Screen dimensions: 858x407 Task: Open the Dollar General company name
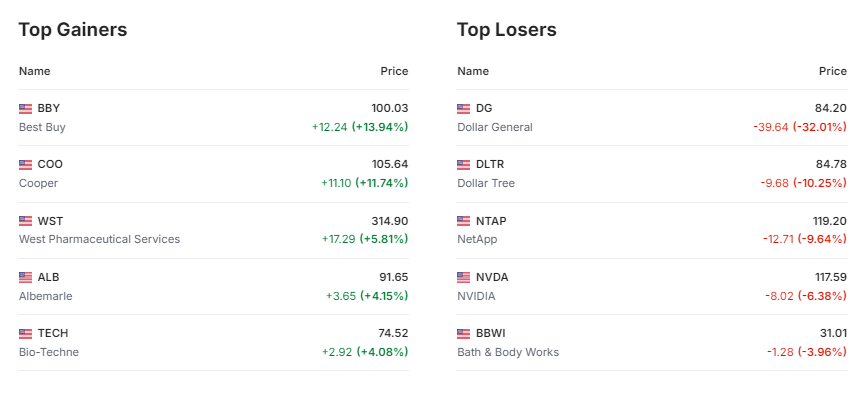pyautogui.click(x=494, y=127)
